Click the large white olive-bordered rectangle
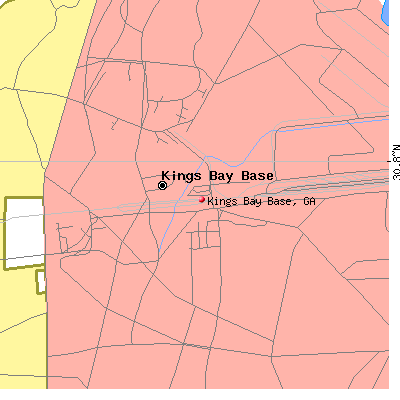This screenshot has height=400, width=400. click(x=24, y=233)
